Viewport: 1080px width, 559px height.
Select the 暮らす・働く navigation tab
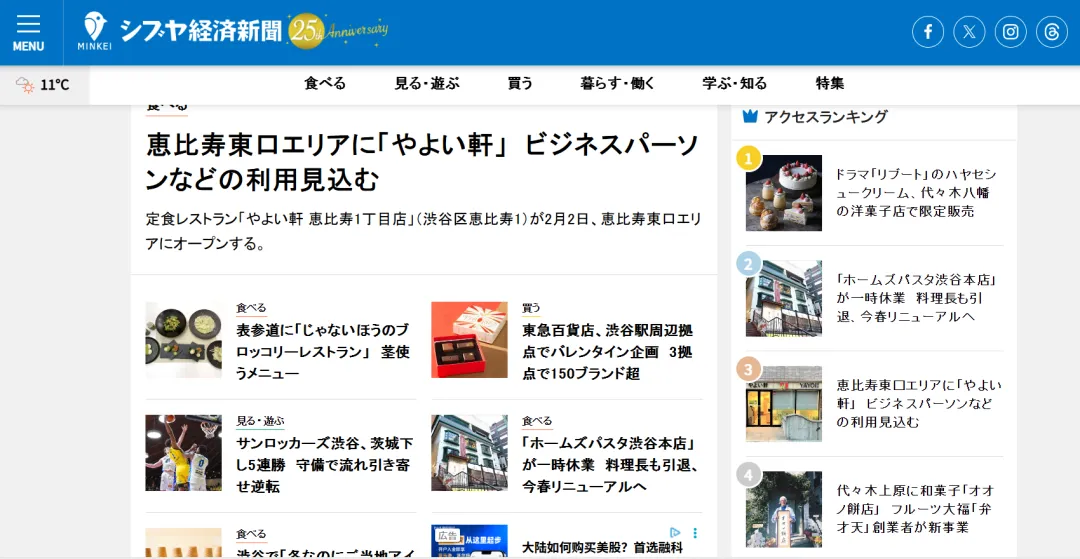(x=618, y=84)
